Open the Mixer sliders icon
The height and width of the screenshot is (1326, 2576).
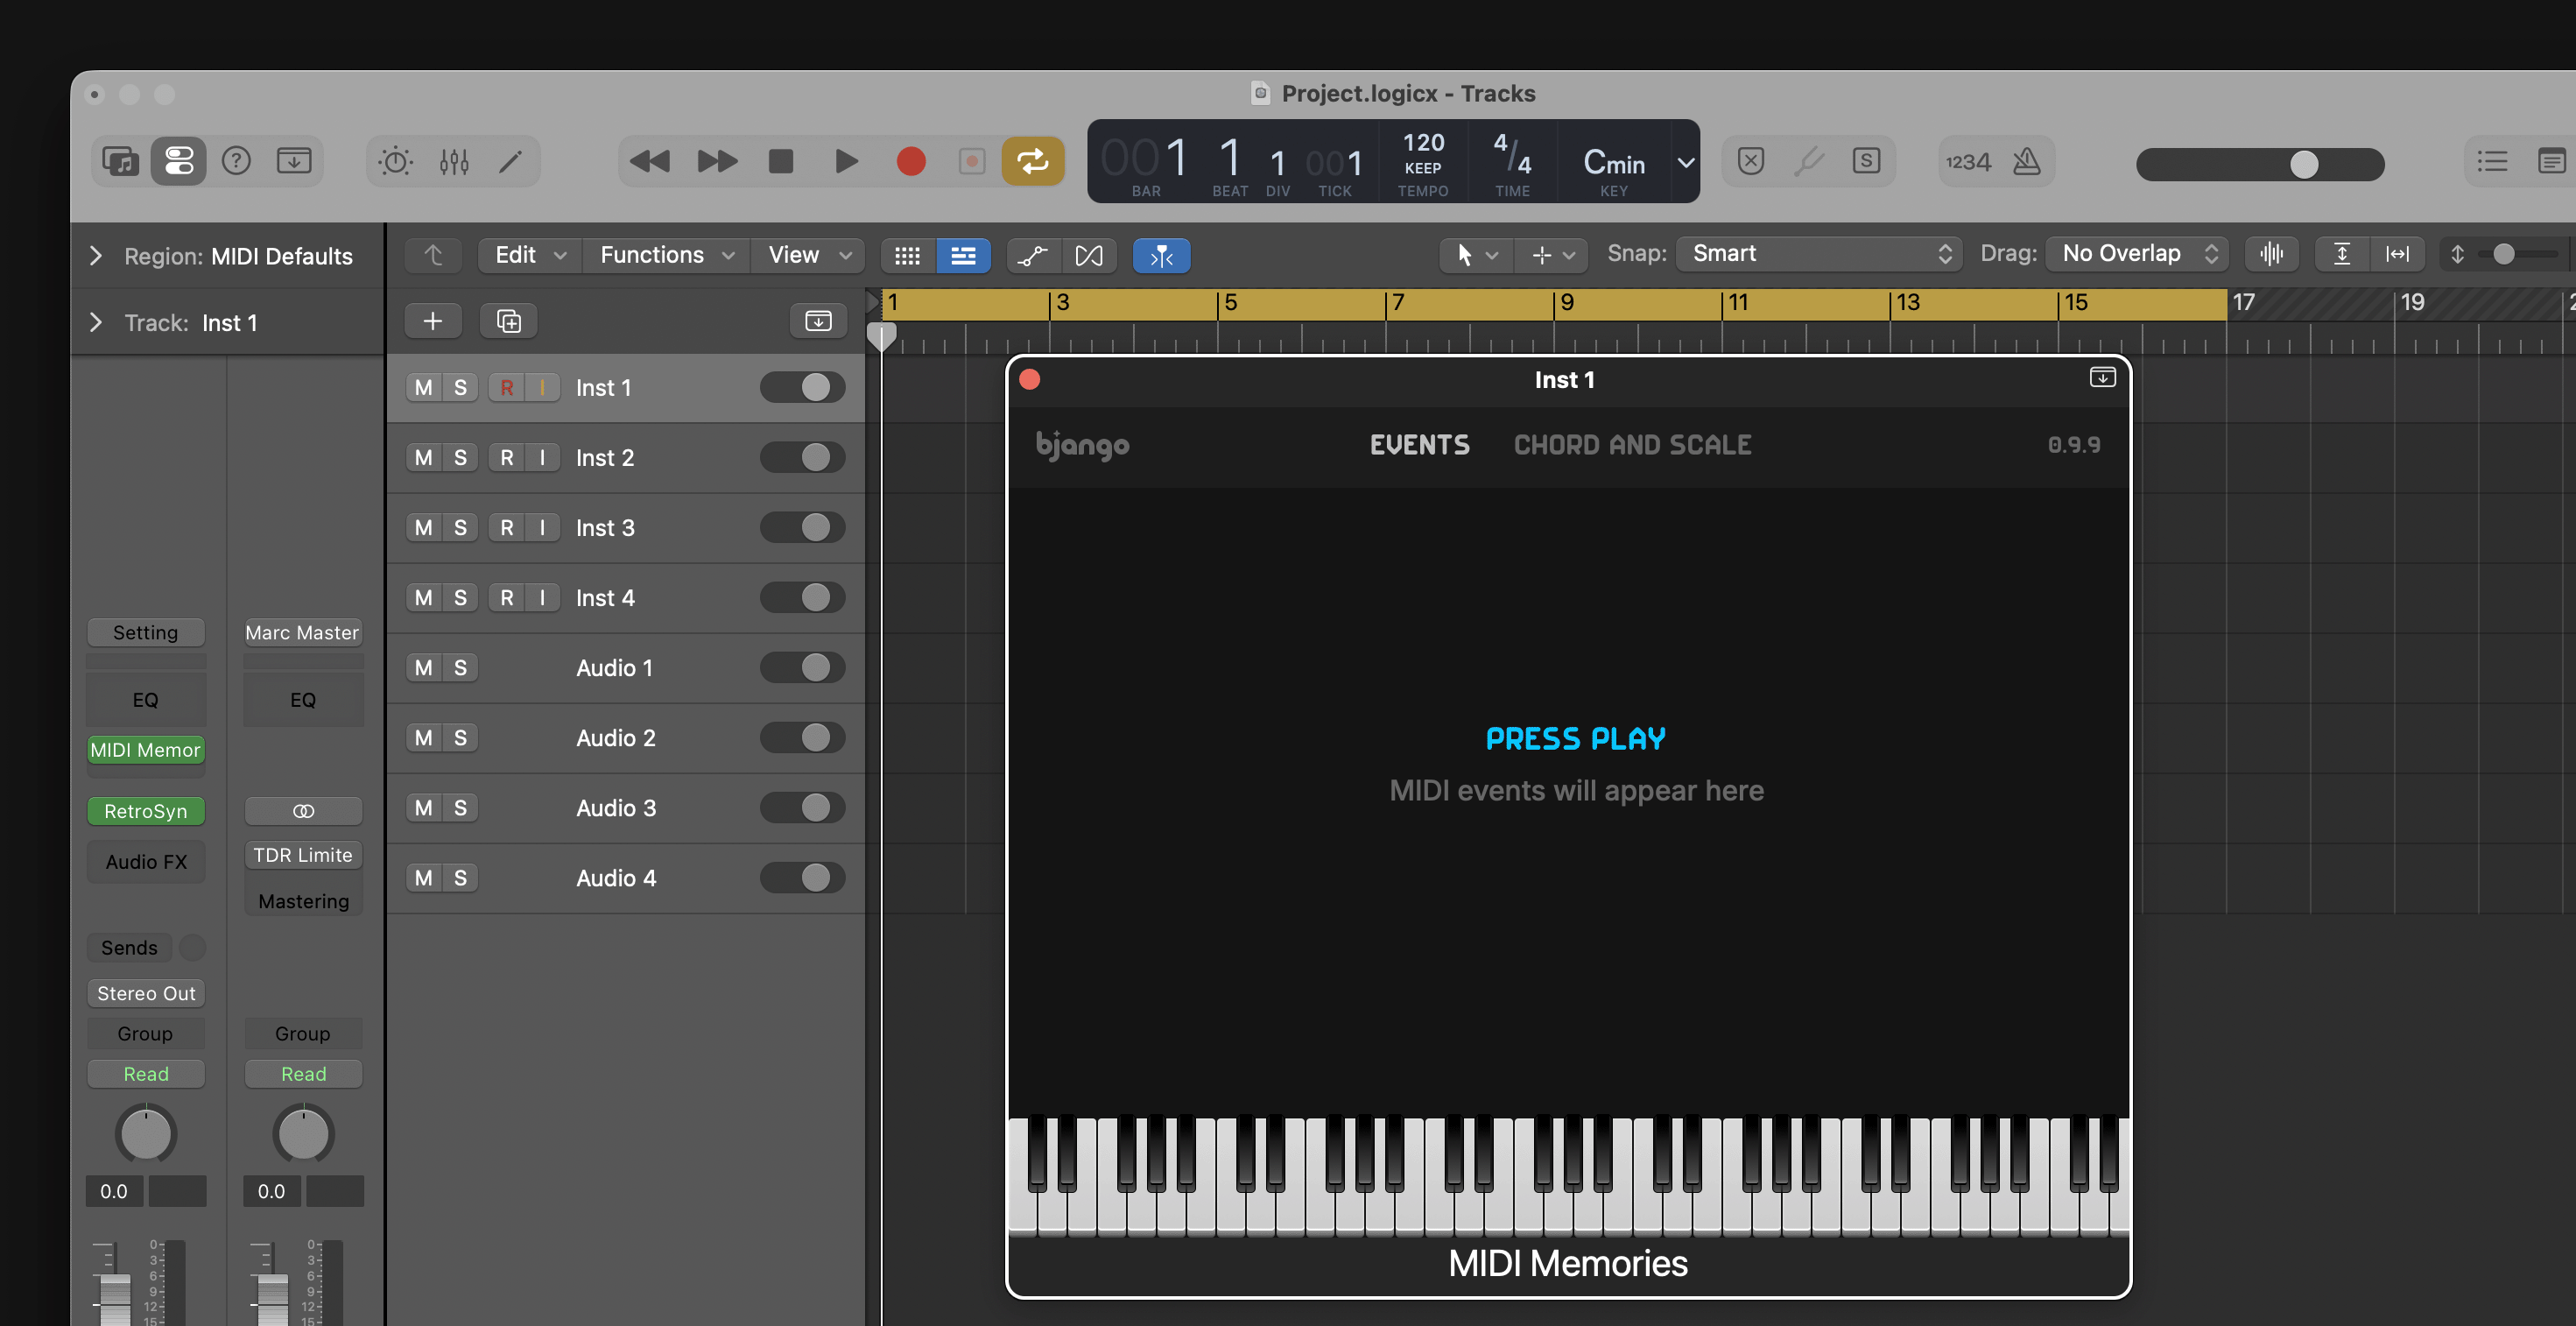(x=454, y=161)
